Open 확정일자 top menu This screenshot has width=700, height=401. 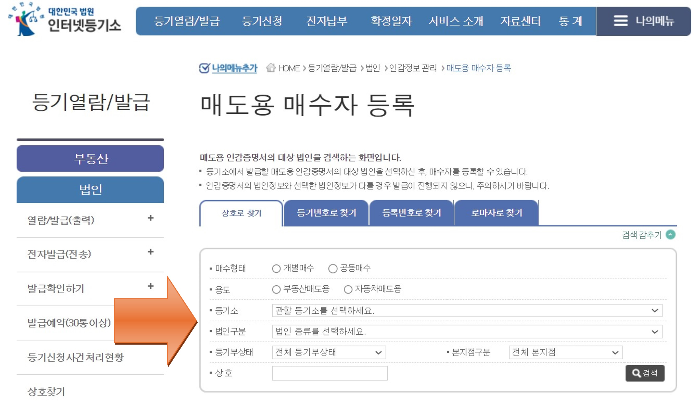point(391,21)
